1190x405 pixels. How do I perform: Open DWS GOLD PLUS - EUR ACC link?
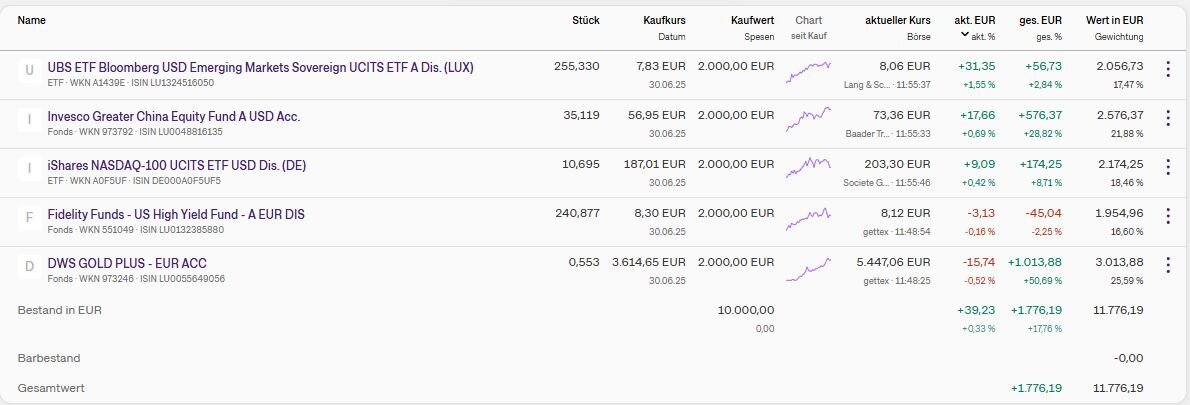tap(127, 263)
